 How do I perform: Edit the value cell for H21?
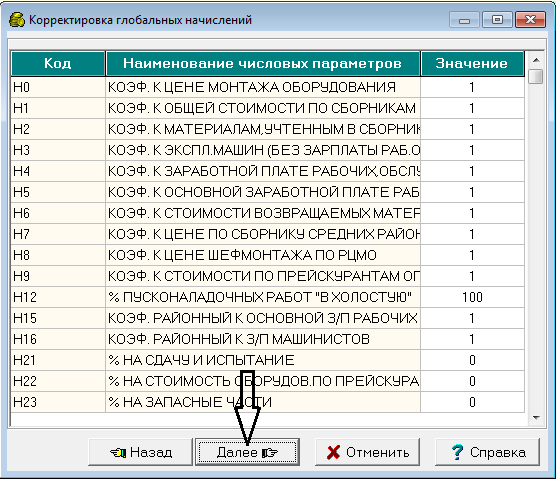[472, 360]
